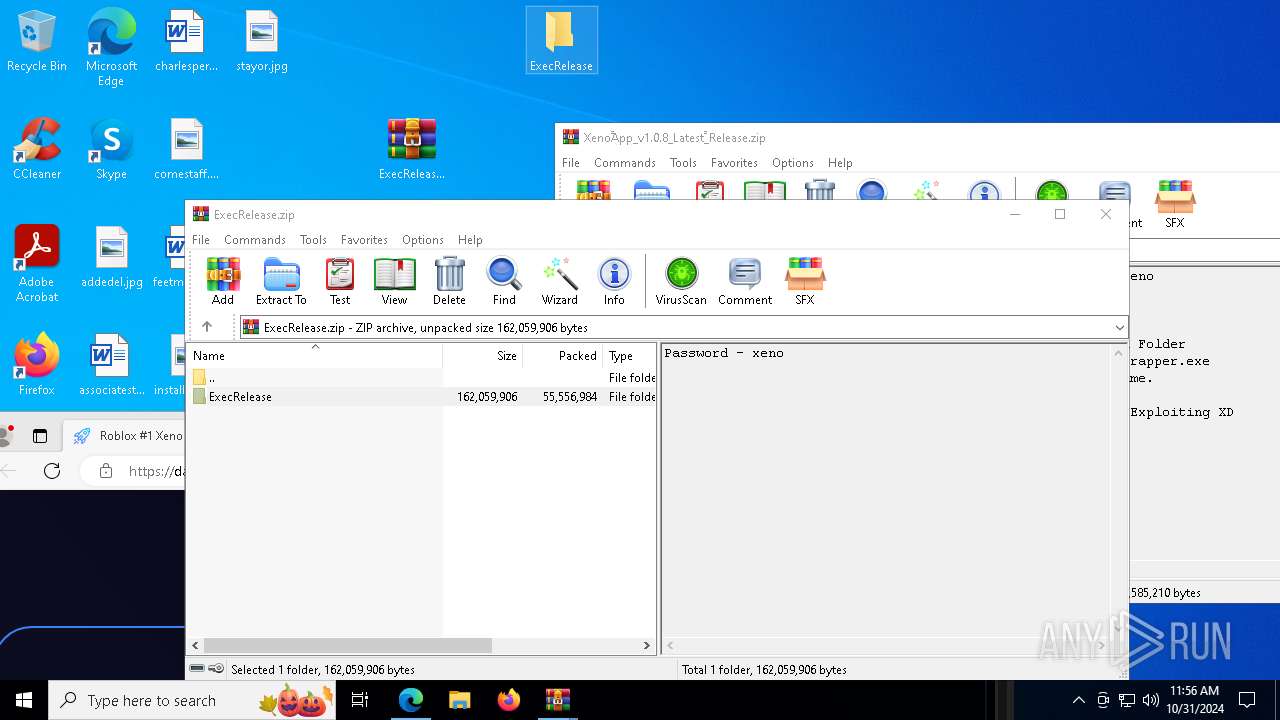Open File menu in ExecRelease.zip window
Screen dimensions: 1280x720
[x=201, y=240]
